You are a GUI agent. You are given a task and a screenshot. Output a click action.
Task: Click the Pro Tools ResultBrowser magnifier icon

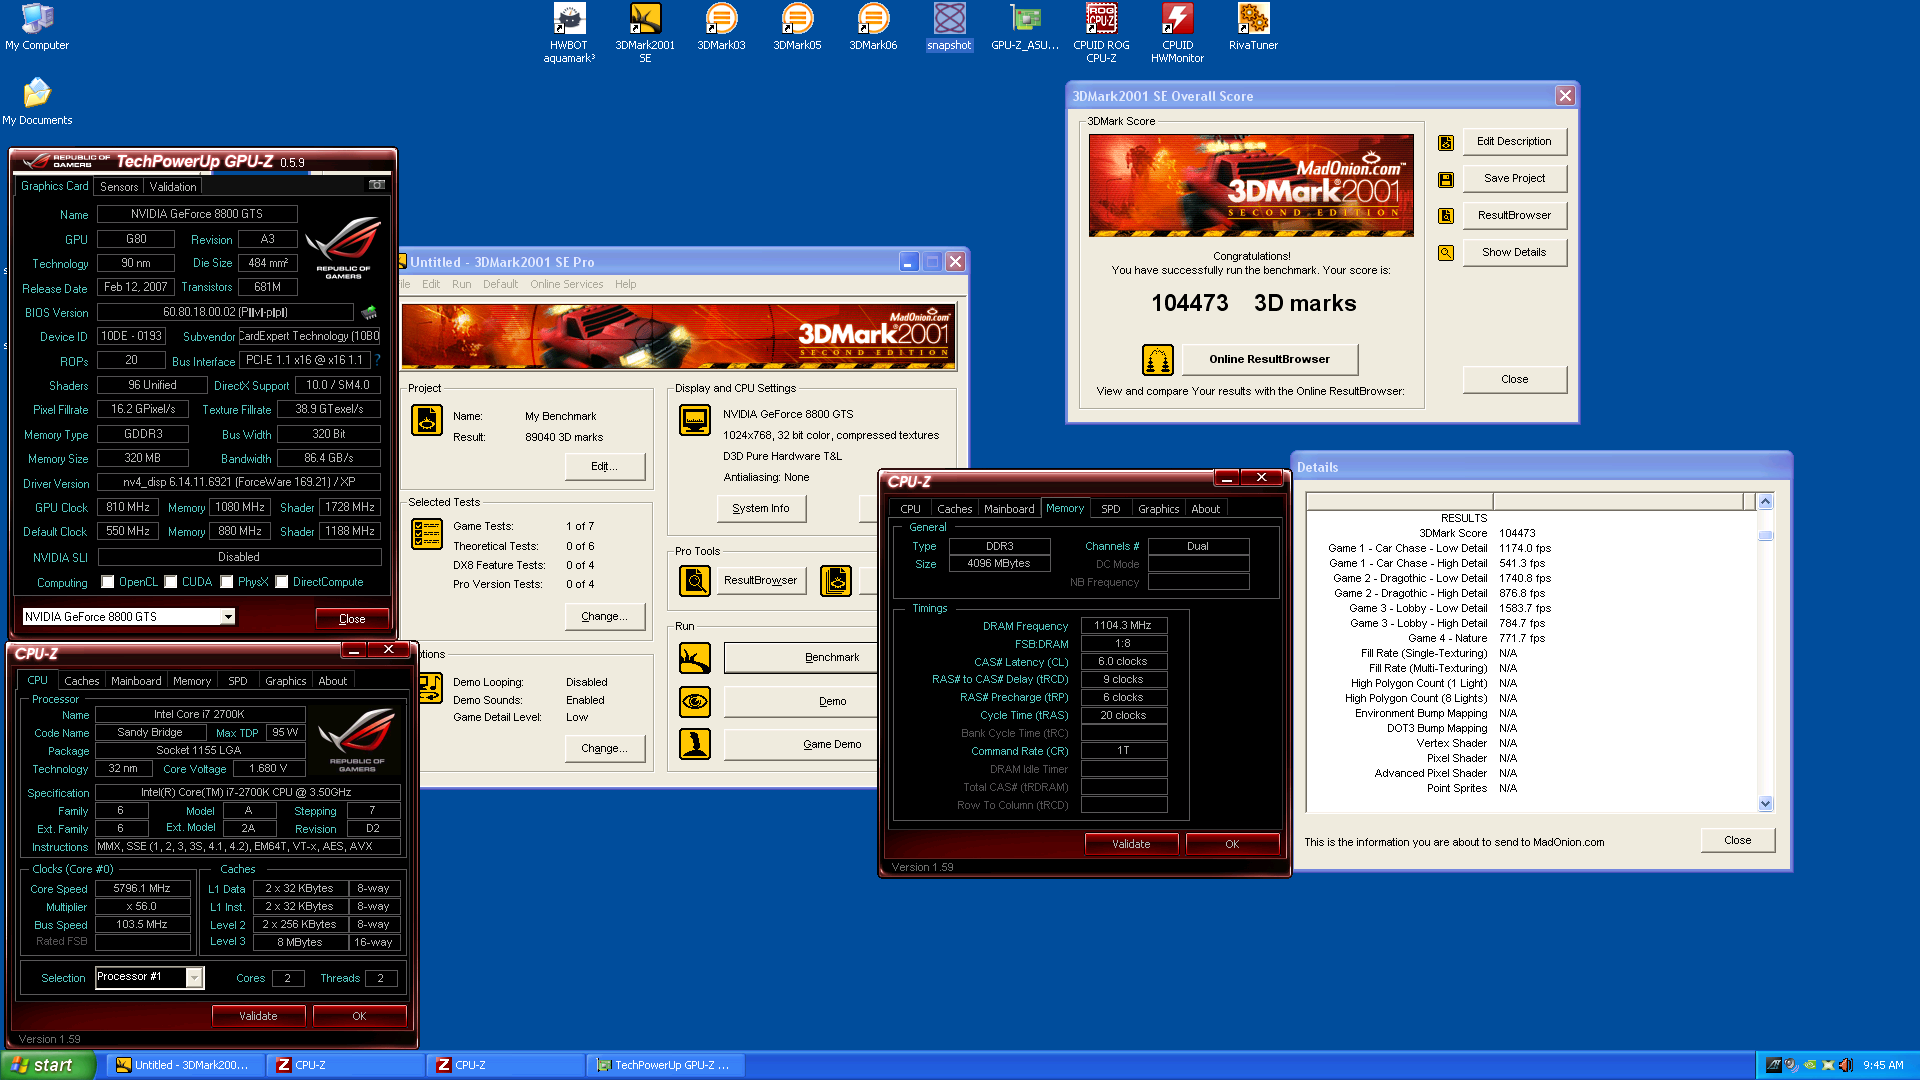coord(695,580)
